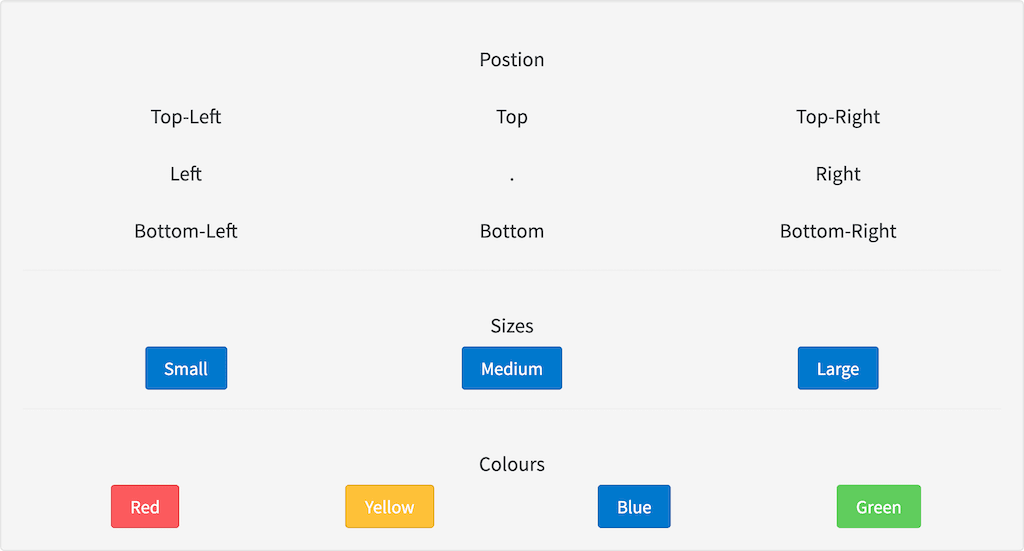
Task: Select the Right position option
Action: [838, 174]
